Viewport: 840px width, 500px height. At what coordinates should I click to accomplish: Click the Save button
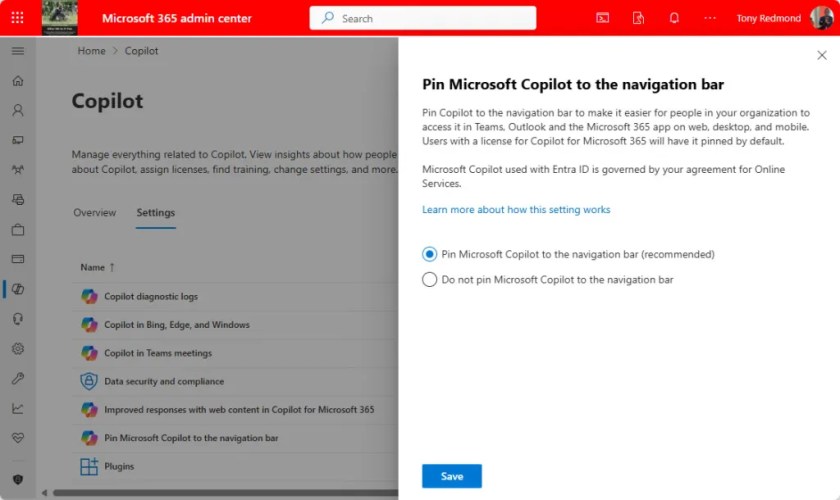452,476
